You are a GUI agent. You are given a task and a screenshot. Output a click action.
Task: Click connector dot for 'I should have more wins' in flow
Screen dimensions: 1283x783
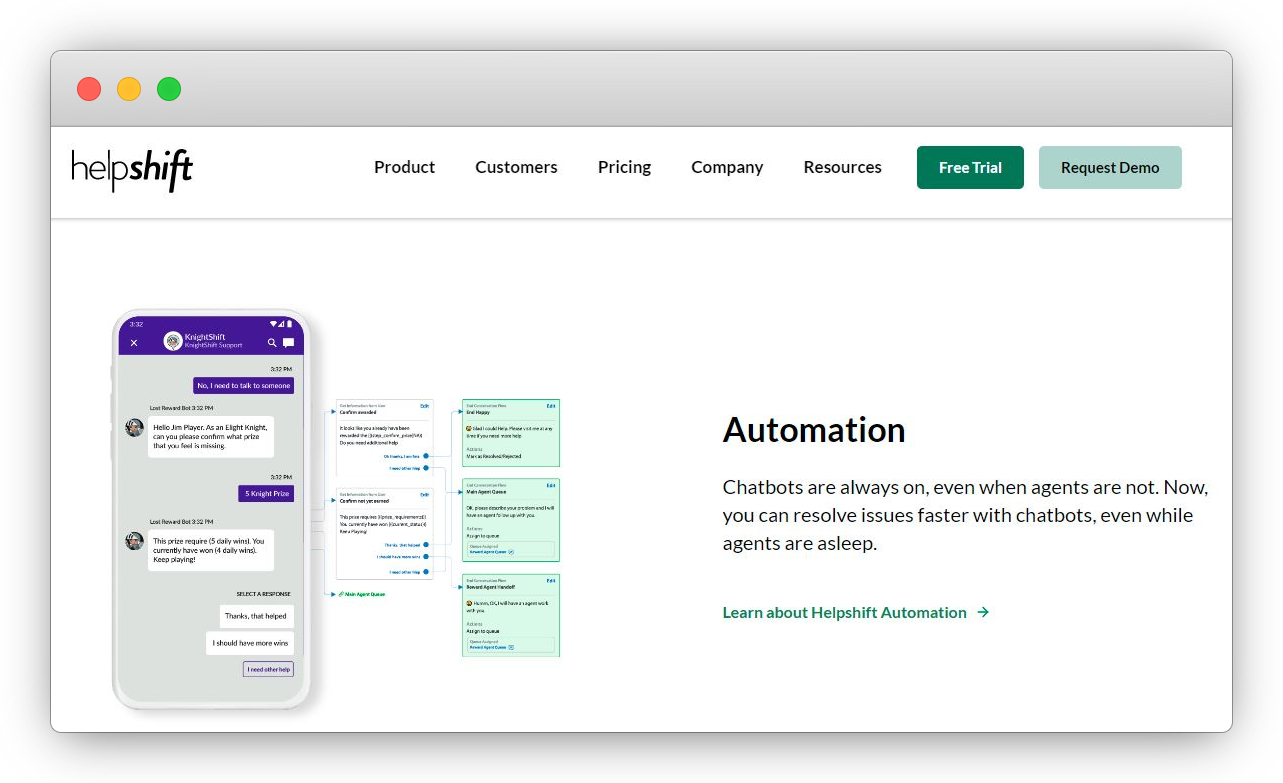click(426, 557)
